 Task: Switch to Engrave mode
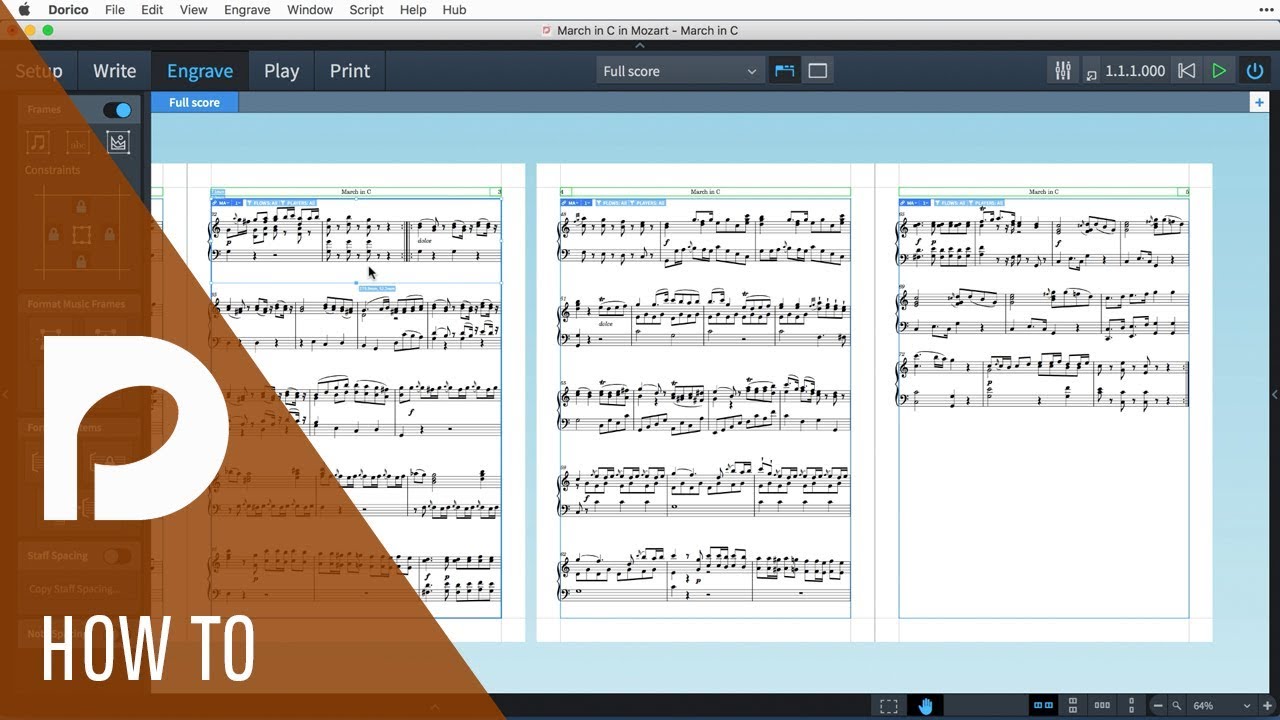tap(200, 71)
